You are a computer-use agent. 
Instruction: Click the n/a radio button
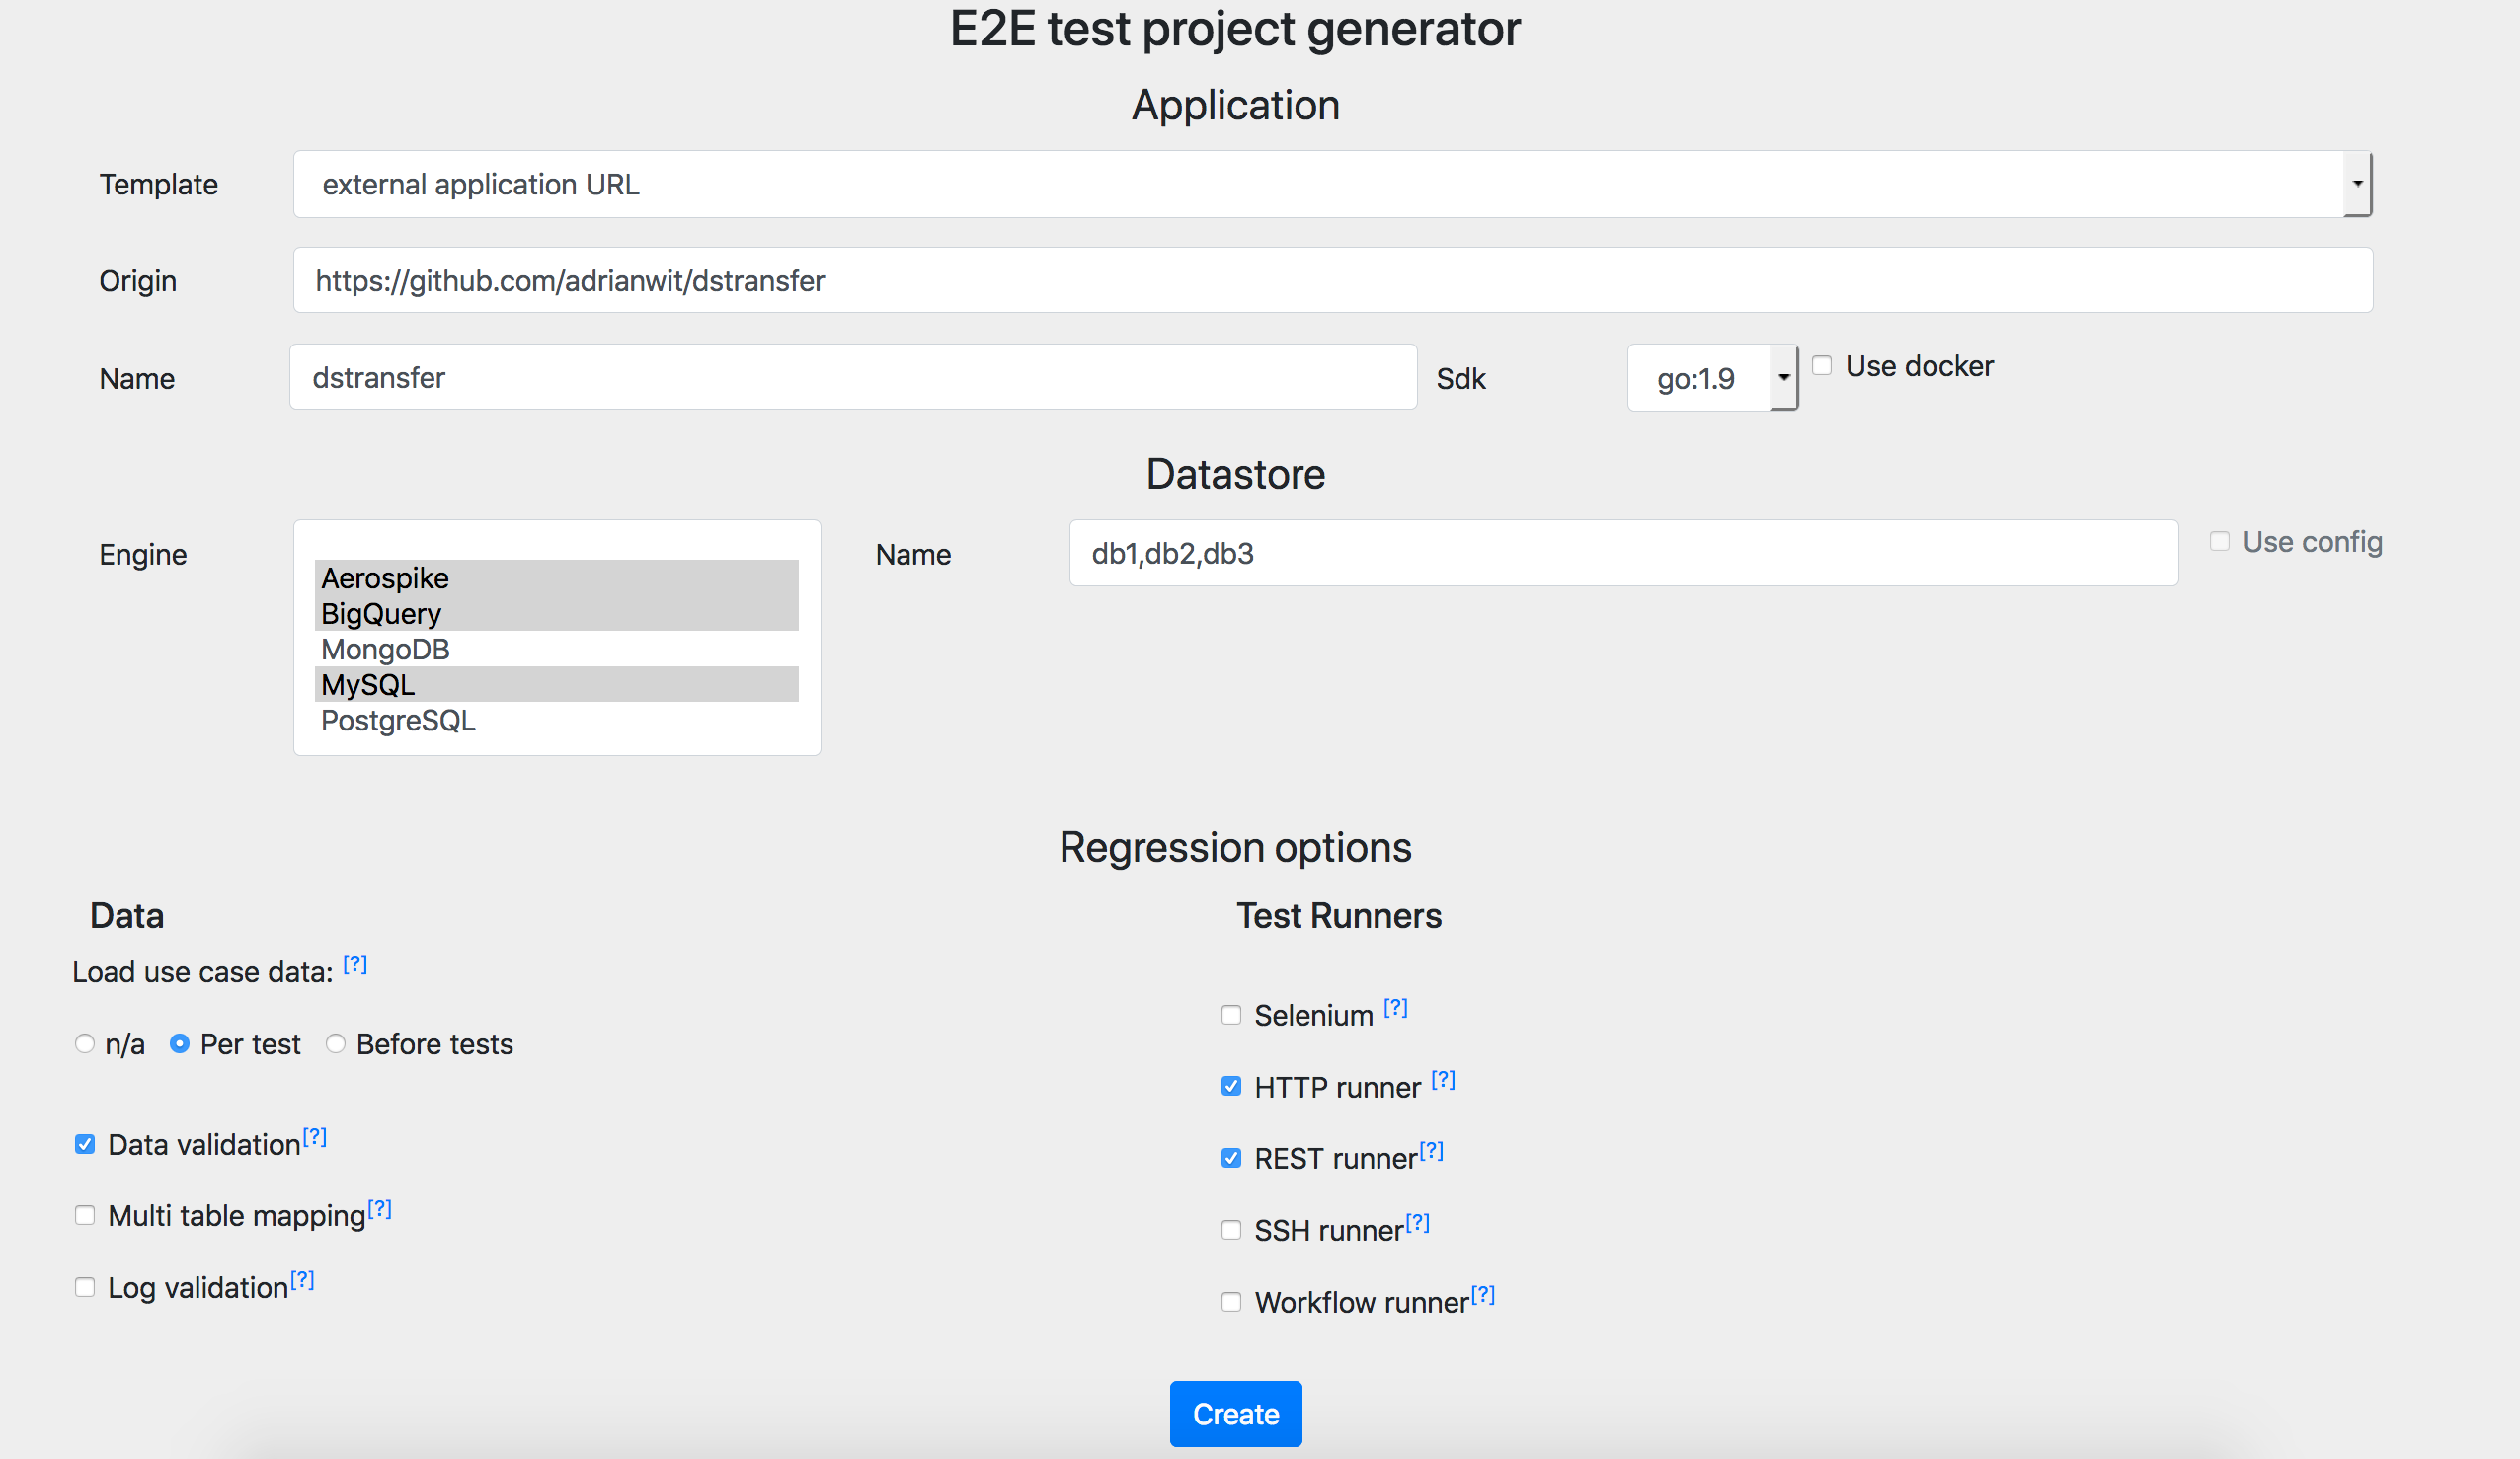click(85, 1043)
